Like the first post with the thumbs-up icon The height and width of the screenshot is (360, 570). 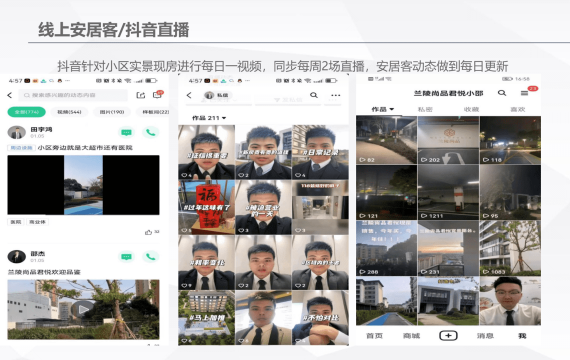coord(148,232)
